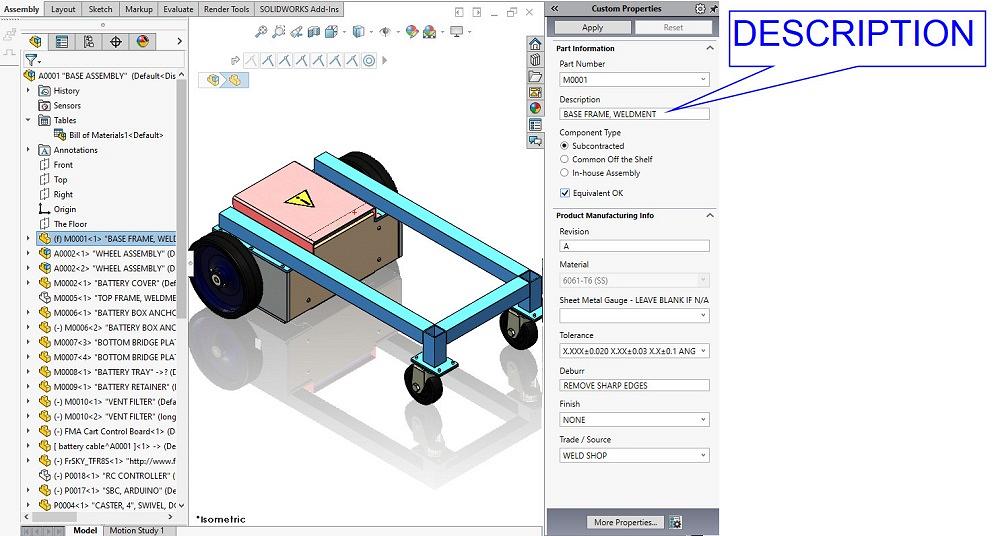The image size is (1000, 536).
Task: Open Appearances, Scenes and Decals task pane icon
Action: click(x=535, y=108)
